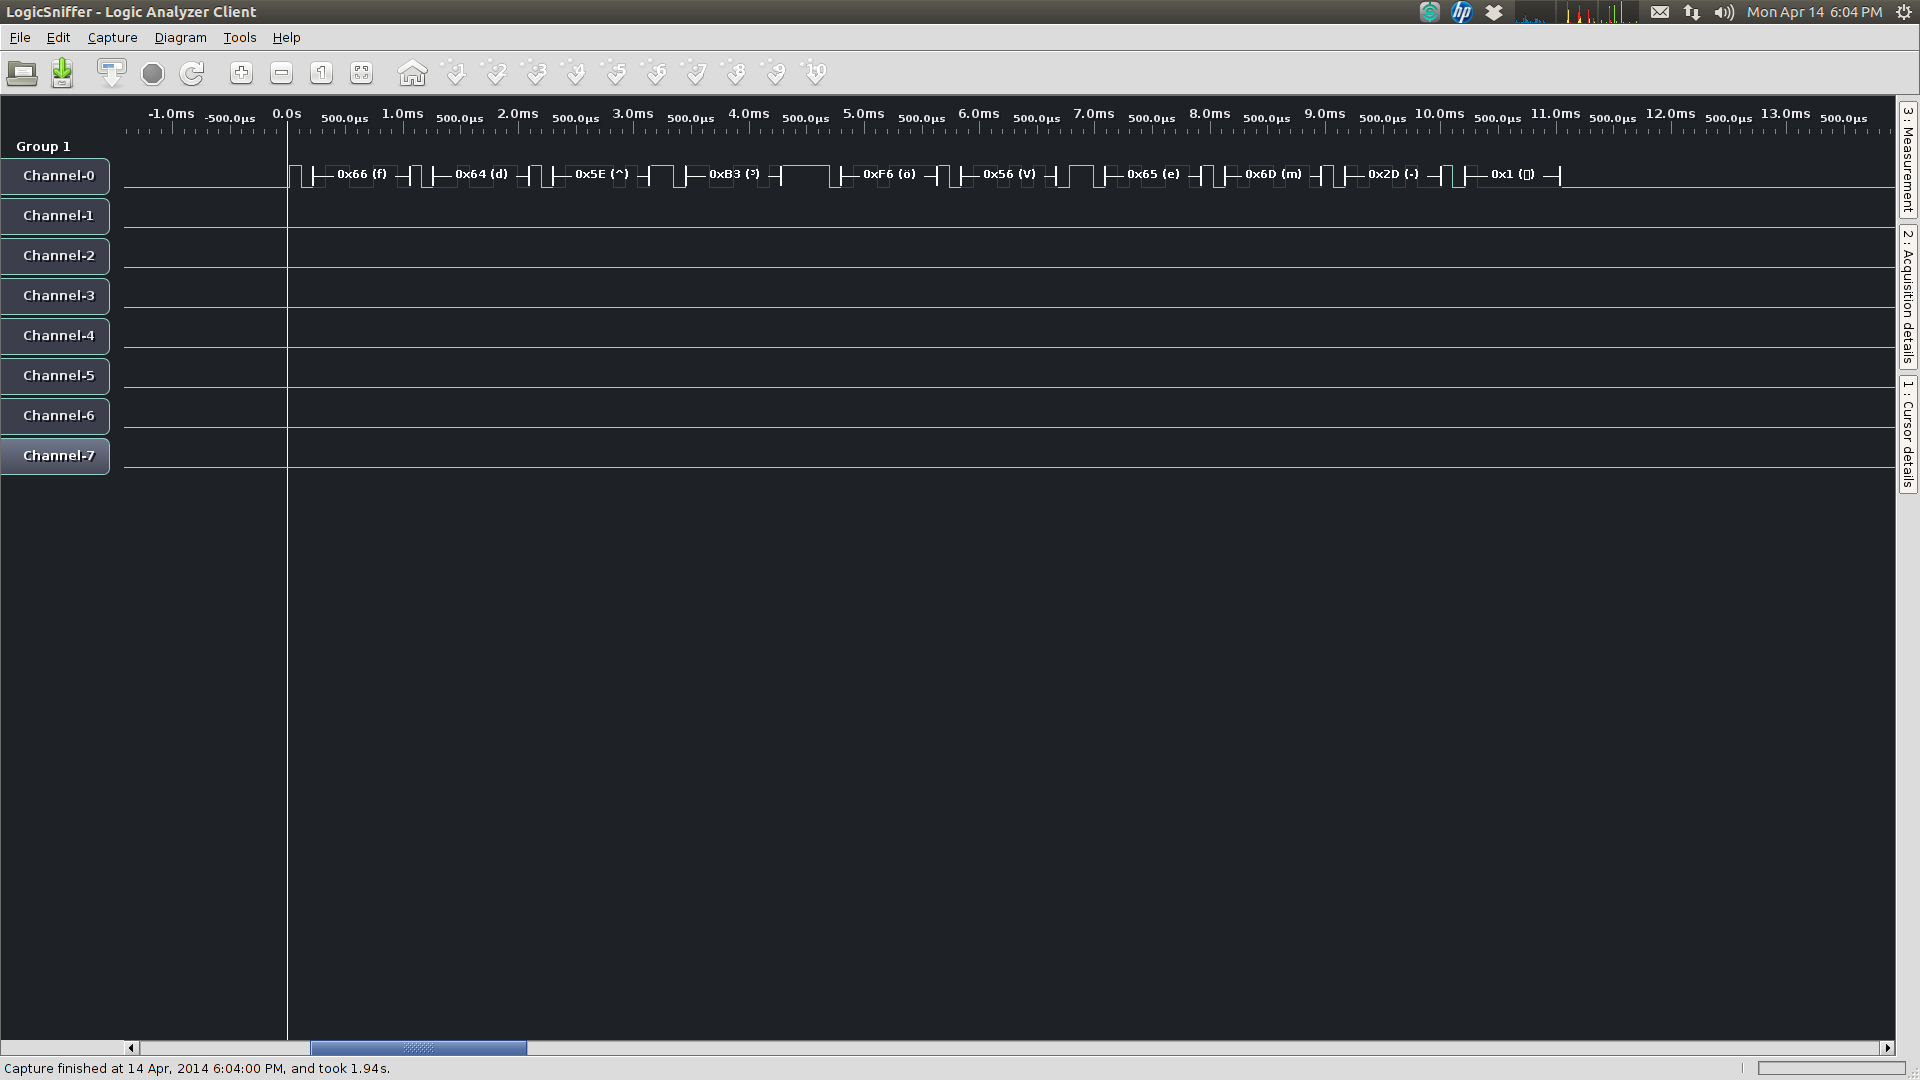Start a new capture from toolbar
Image resolution: width=1920 pixels, height=1080 pixels.
click(111, 73)
